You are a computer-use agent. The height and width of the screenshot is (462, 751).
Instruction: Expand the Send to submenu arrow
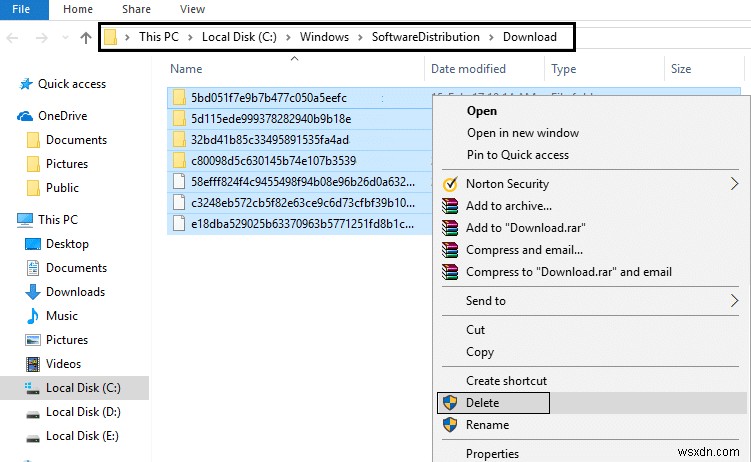[x=734, y=301]
